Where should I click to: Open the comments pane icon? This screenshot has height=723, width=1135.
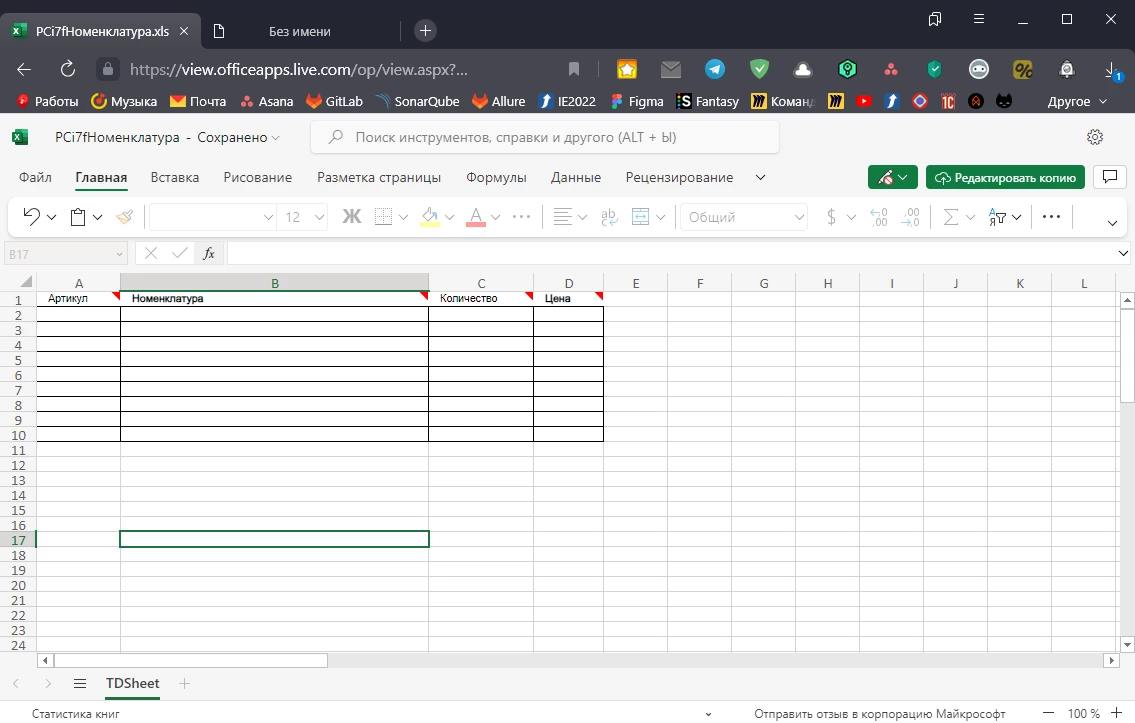coord(1109,177)
